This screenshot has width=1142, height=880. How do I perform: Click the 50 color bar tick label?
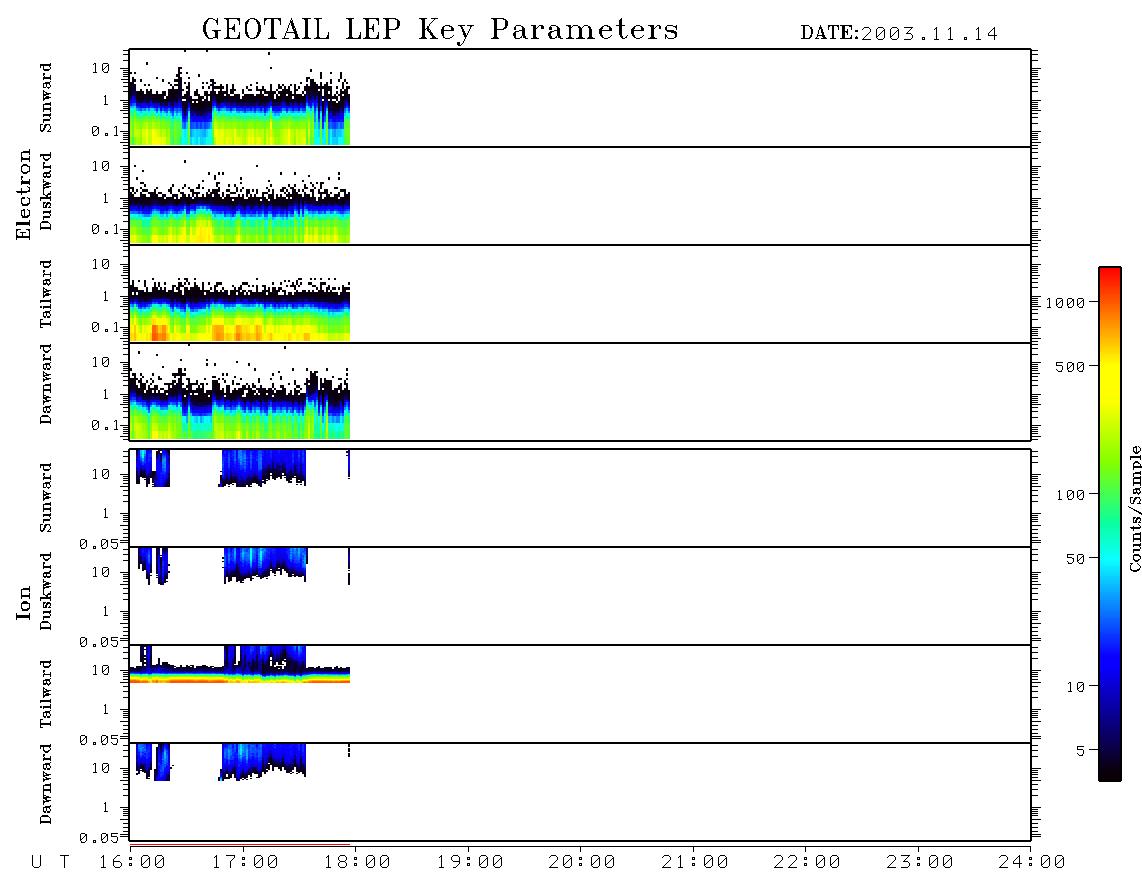[1075, 559]
